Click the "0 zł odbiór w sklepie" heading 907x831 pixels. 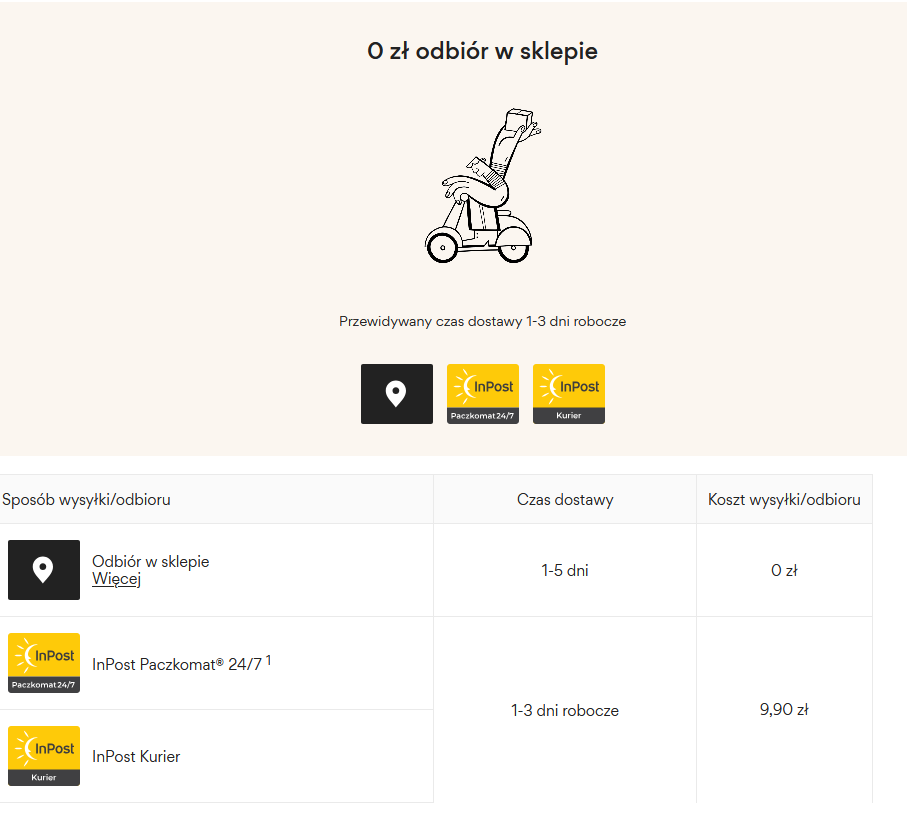point(482,51)
